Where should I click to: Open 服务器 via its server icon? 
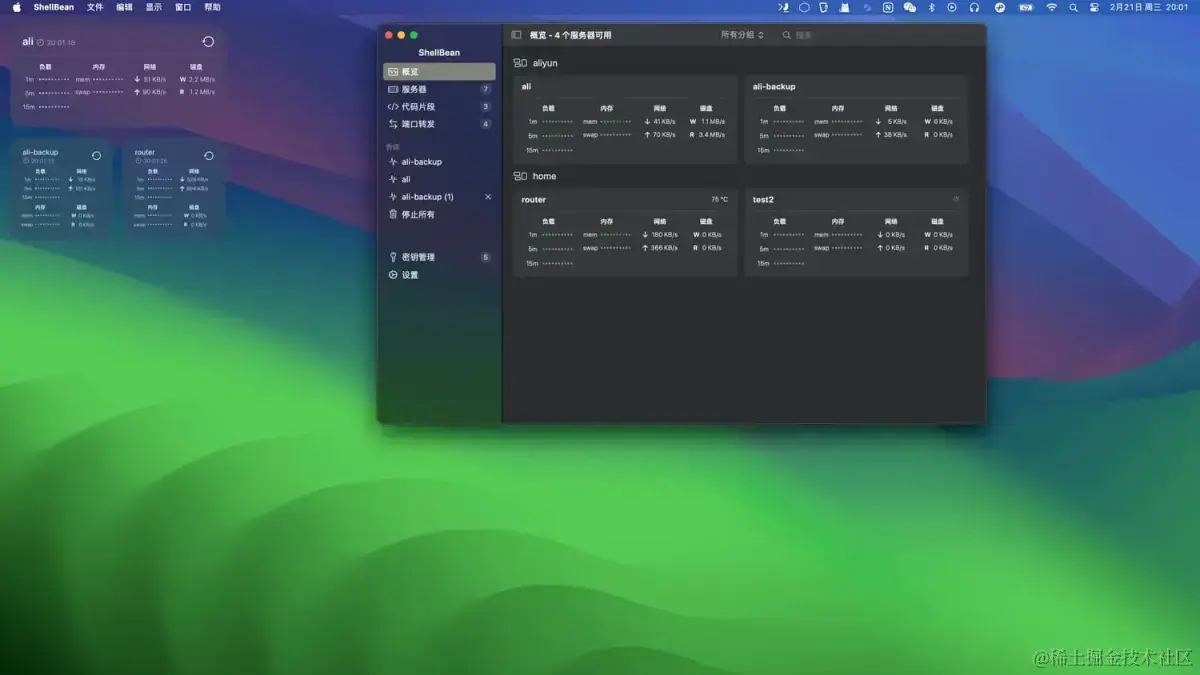[393, 89]
